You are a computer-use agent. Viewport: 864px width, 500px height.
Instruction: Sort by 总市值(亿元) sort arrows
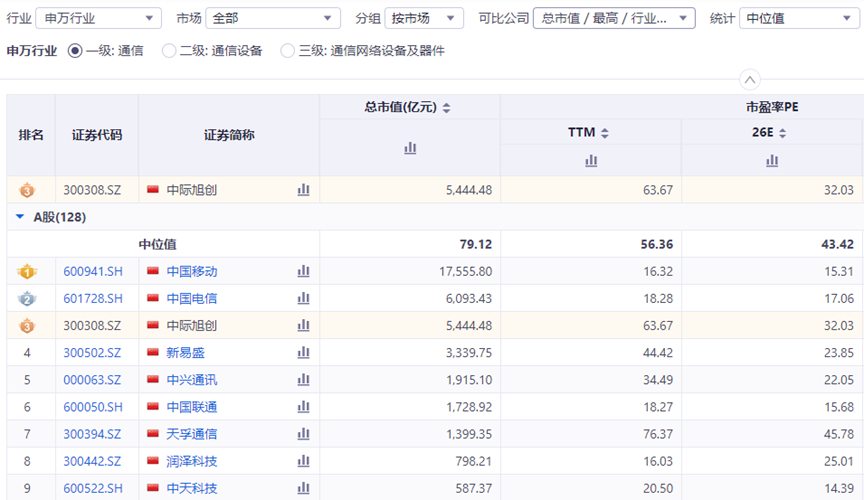click(447, 108)
